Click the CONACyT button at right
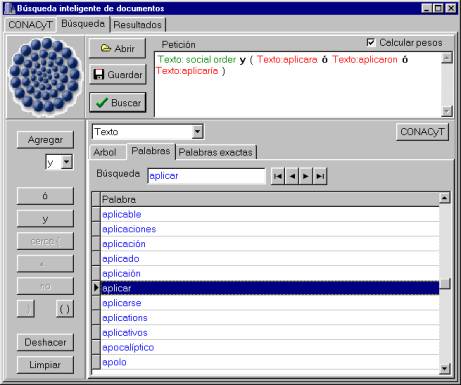 point(422,132)
